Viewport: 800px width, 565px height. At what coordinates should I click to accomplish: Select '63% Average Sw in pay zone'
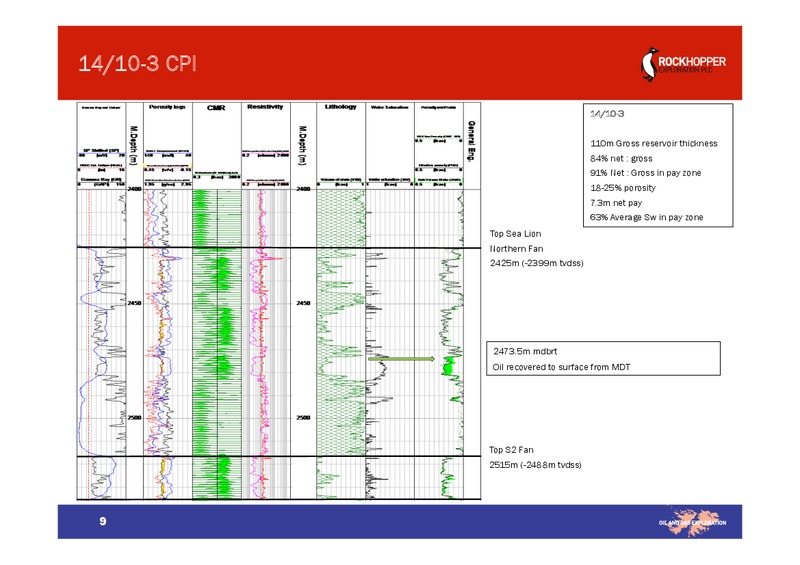click(x=646, y=217)
